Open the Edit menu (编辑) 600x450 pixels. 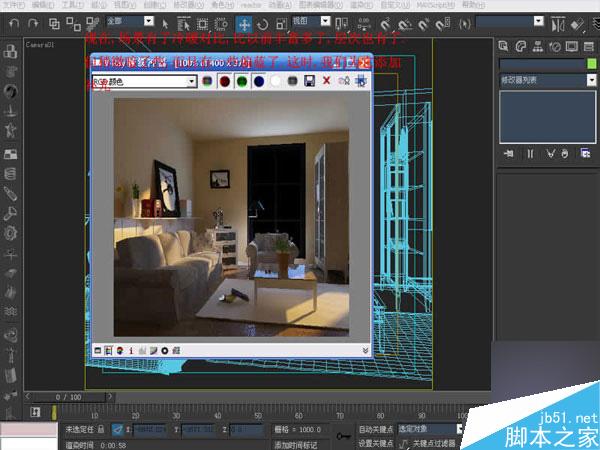coord(44,5)
